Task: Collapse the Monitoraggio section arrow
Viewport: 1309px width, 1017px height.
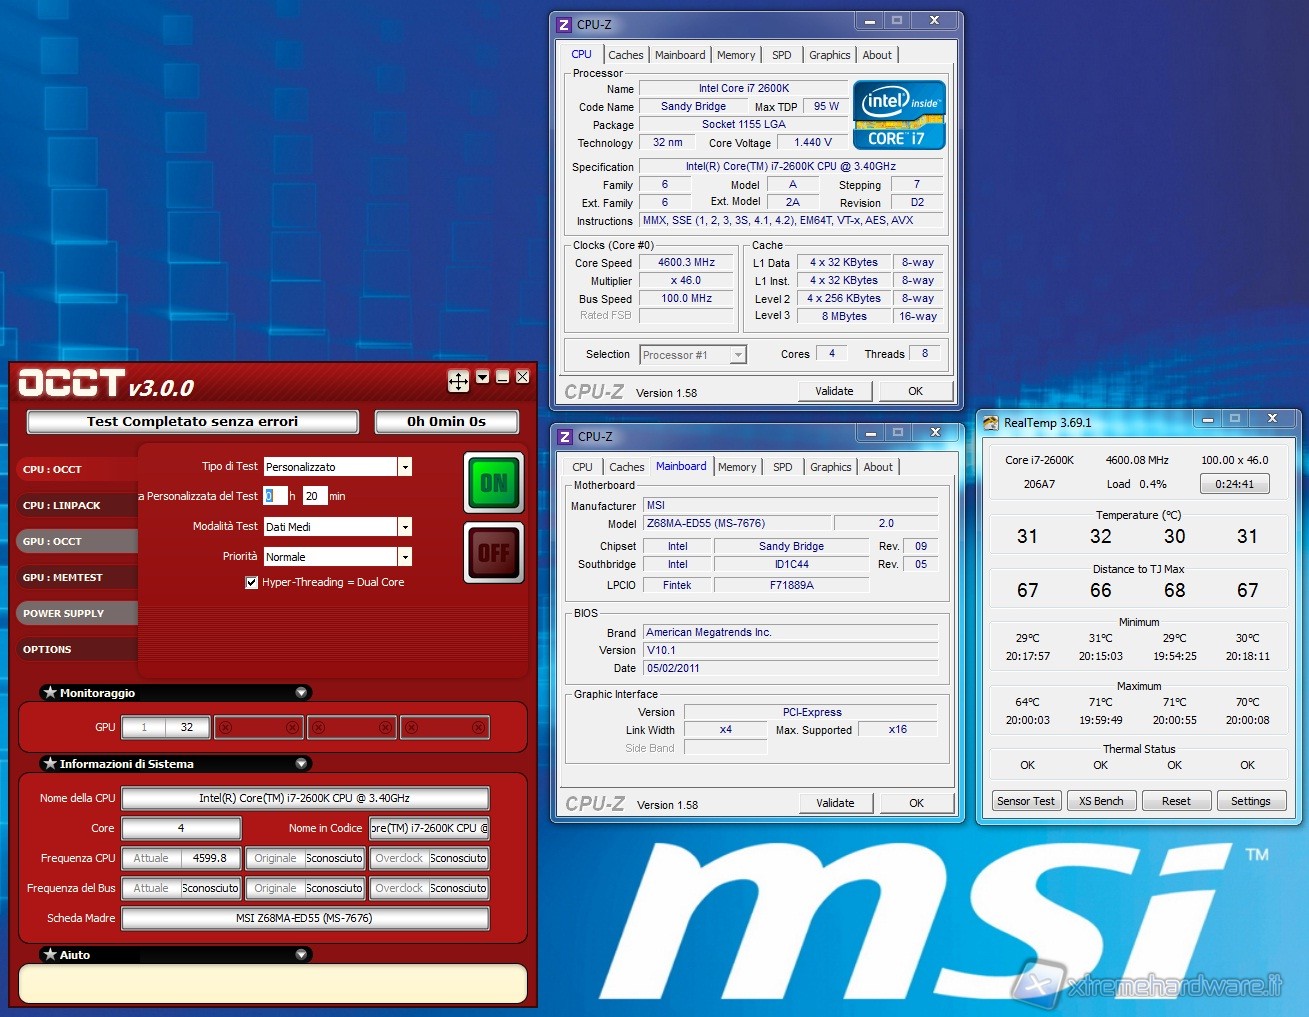Action: pyautogui.click(x=301, y=692)
